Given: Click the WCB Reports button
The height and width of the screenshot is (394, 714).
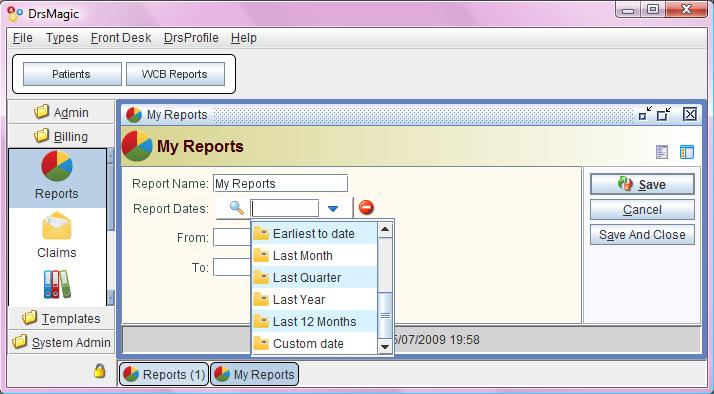Looking at the screenshot, I should click(x=175, y=74).
